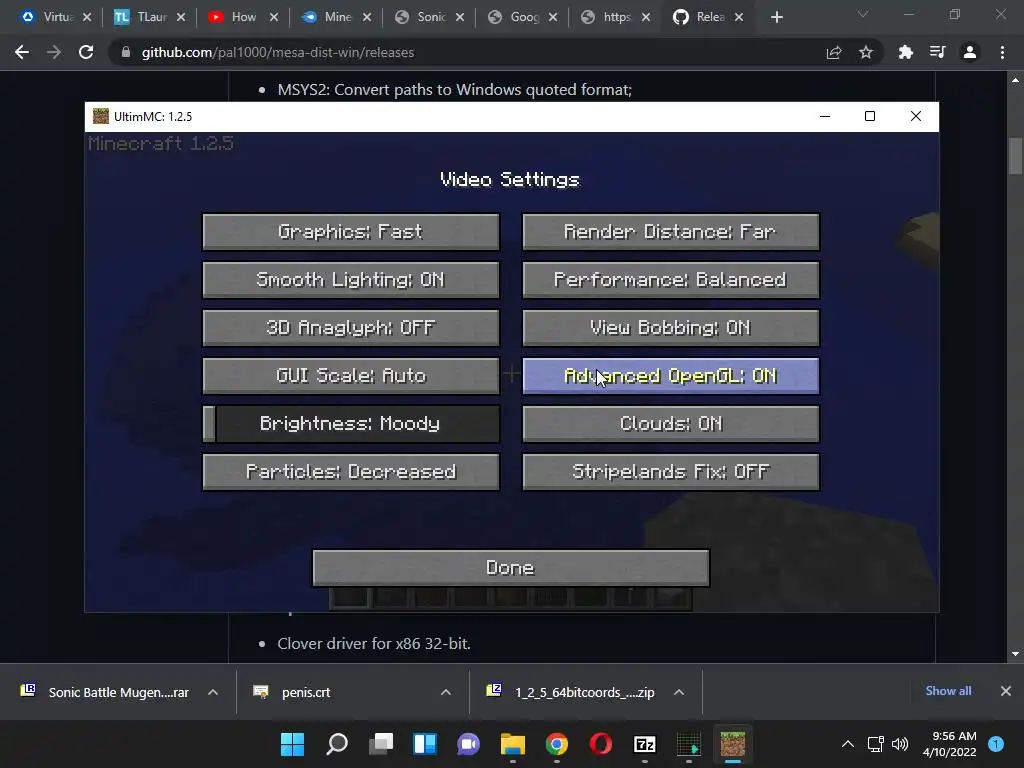This screenshot has height=768, width=1024.
Task: Open network icon in system tray
Action: click(875, 744)
